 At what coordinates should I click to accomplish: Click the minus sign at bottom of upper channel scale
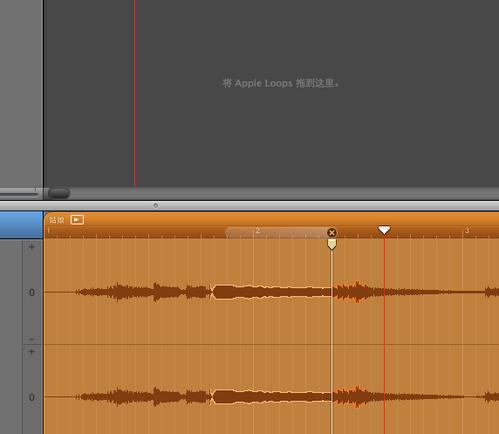(32, 339)
